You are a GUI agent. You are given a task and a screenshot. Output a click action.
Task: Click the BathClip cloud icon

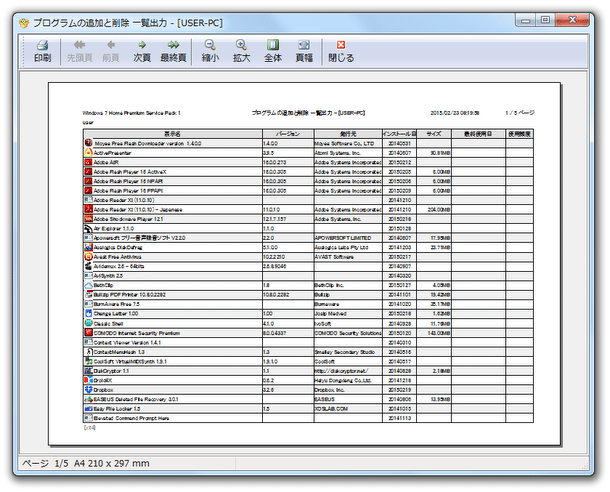tap(88, 285)
